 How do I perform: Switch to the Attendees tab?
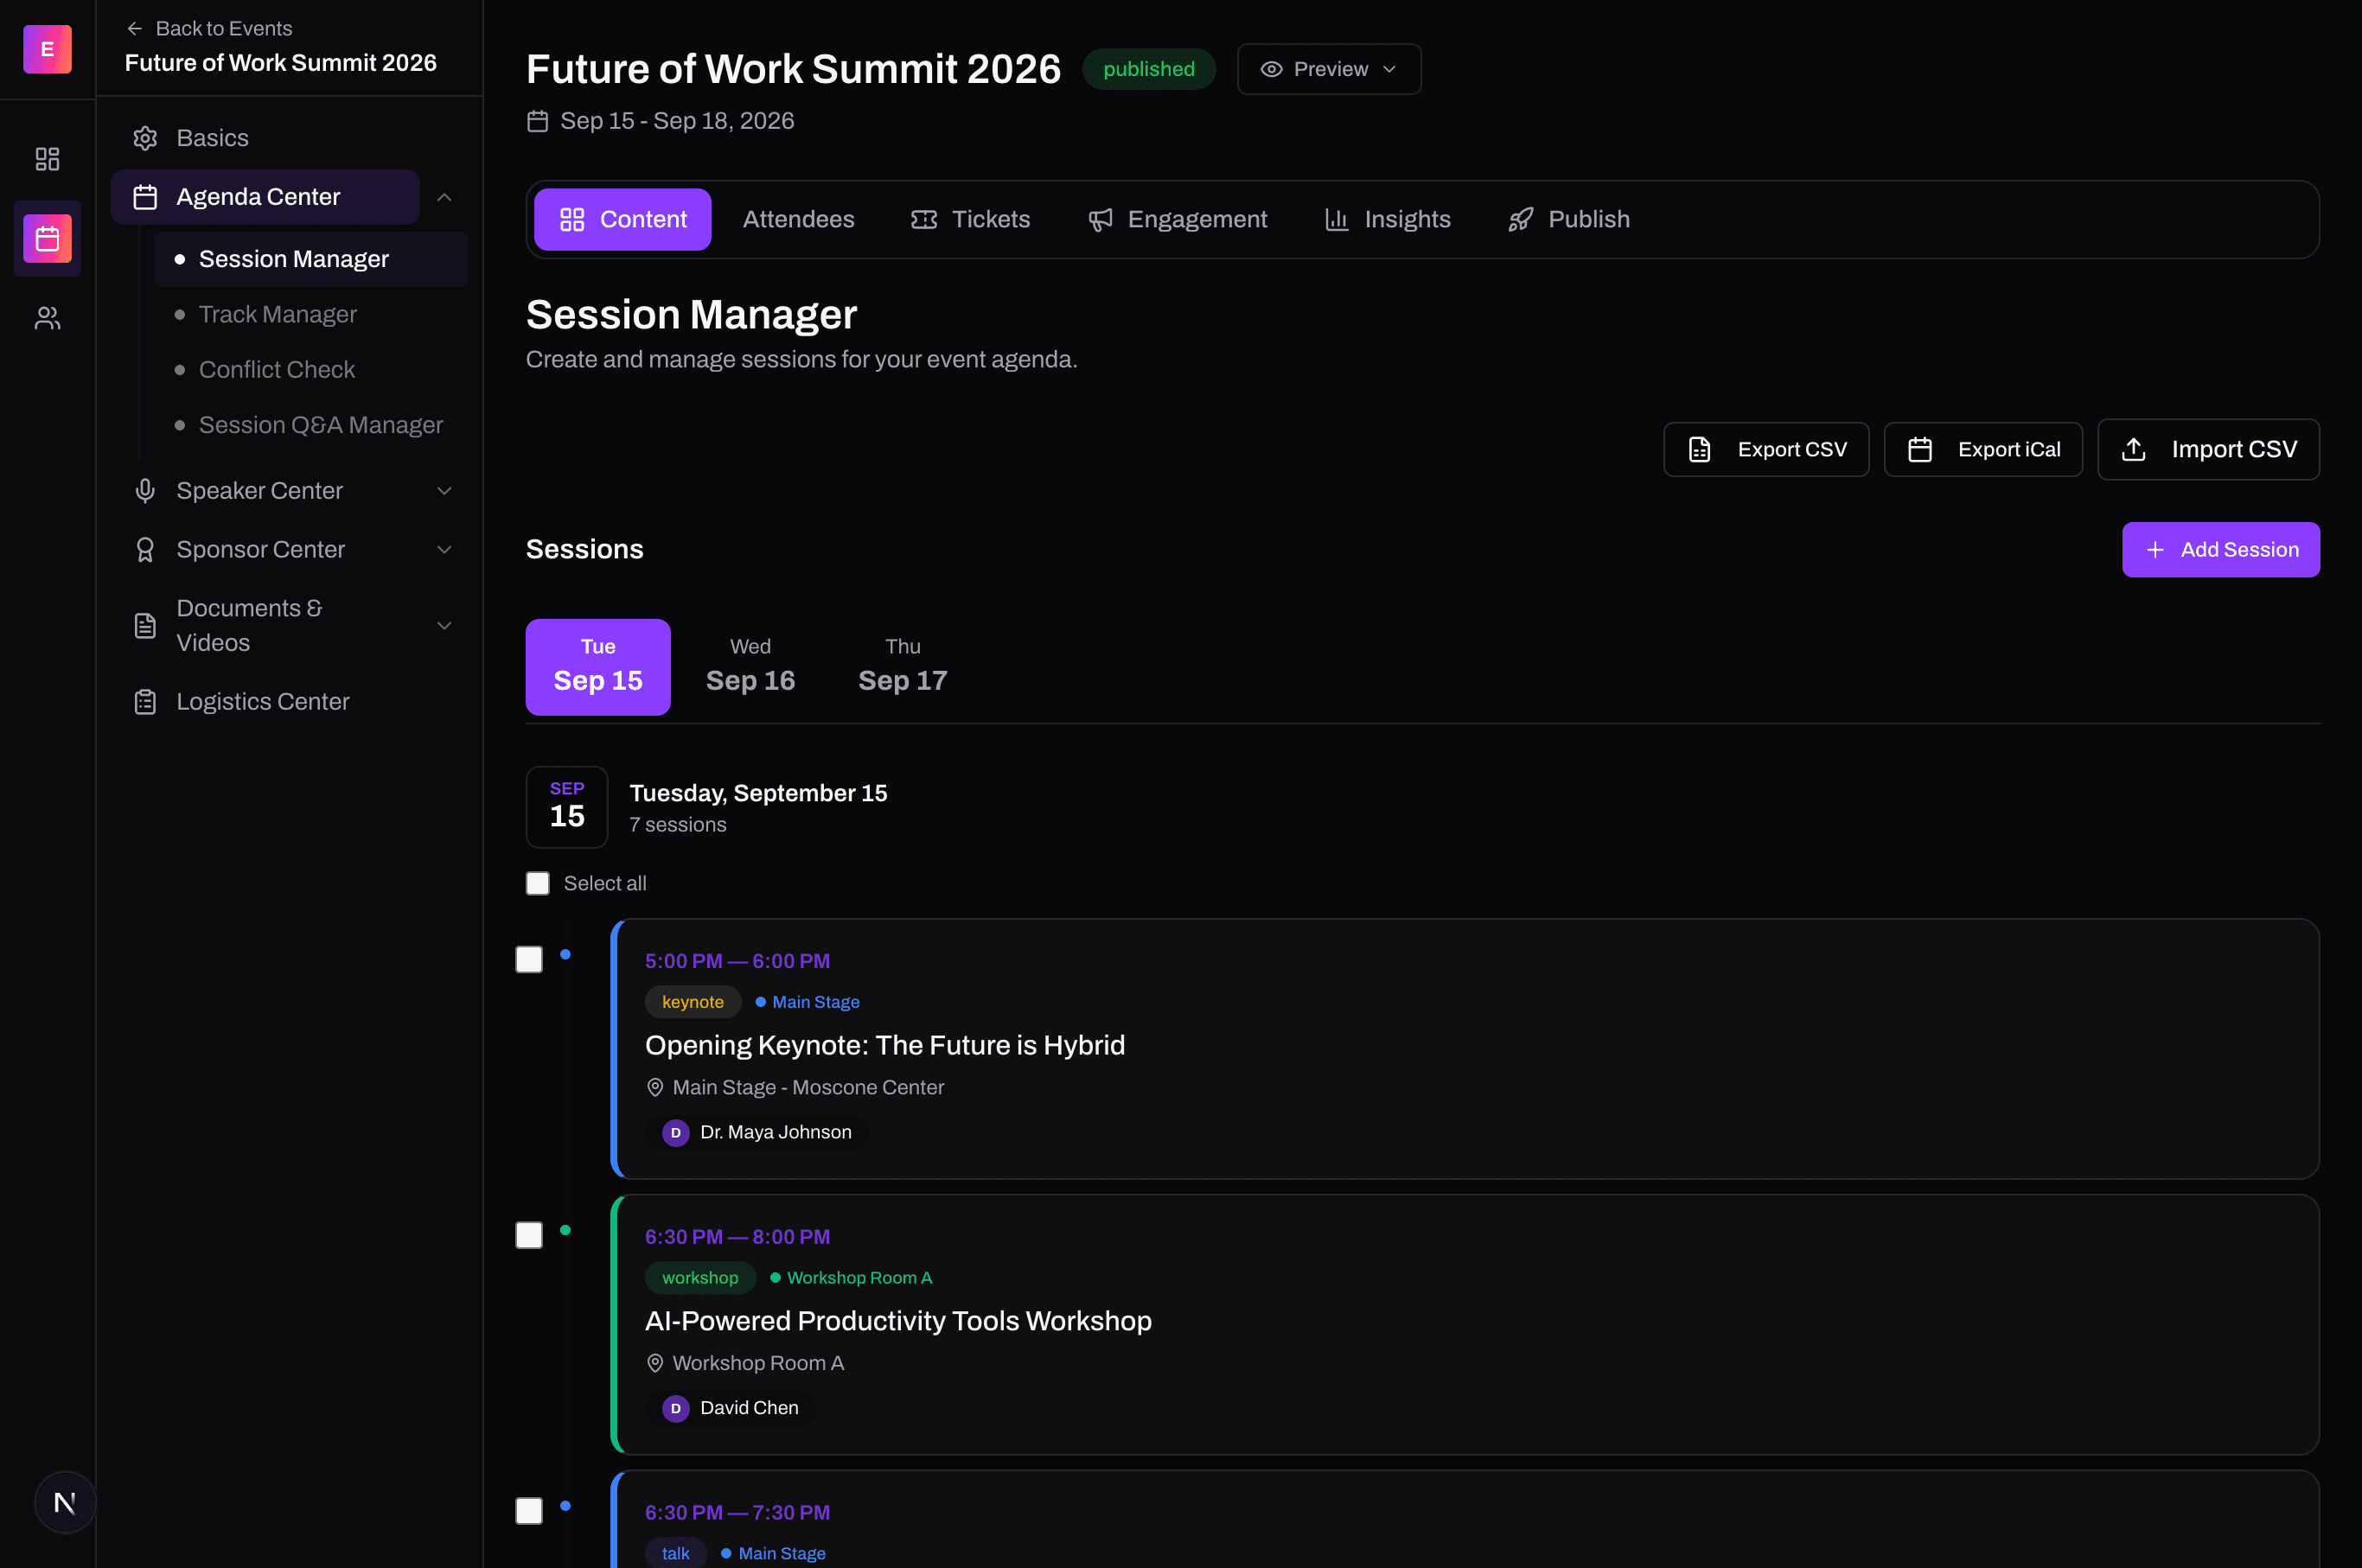pyautogui.click(x=798, y=219)
